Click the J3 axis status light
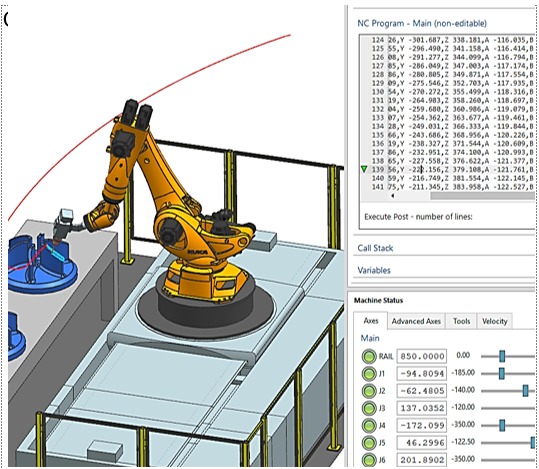This screenshot has width=539, height=469. (x=369, y=408)
